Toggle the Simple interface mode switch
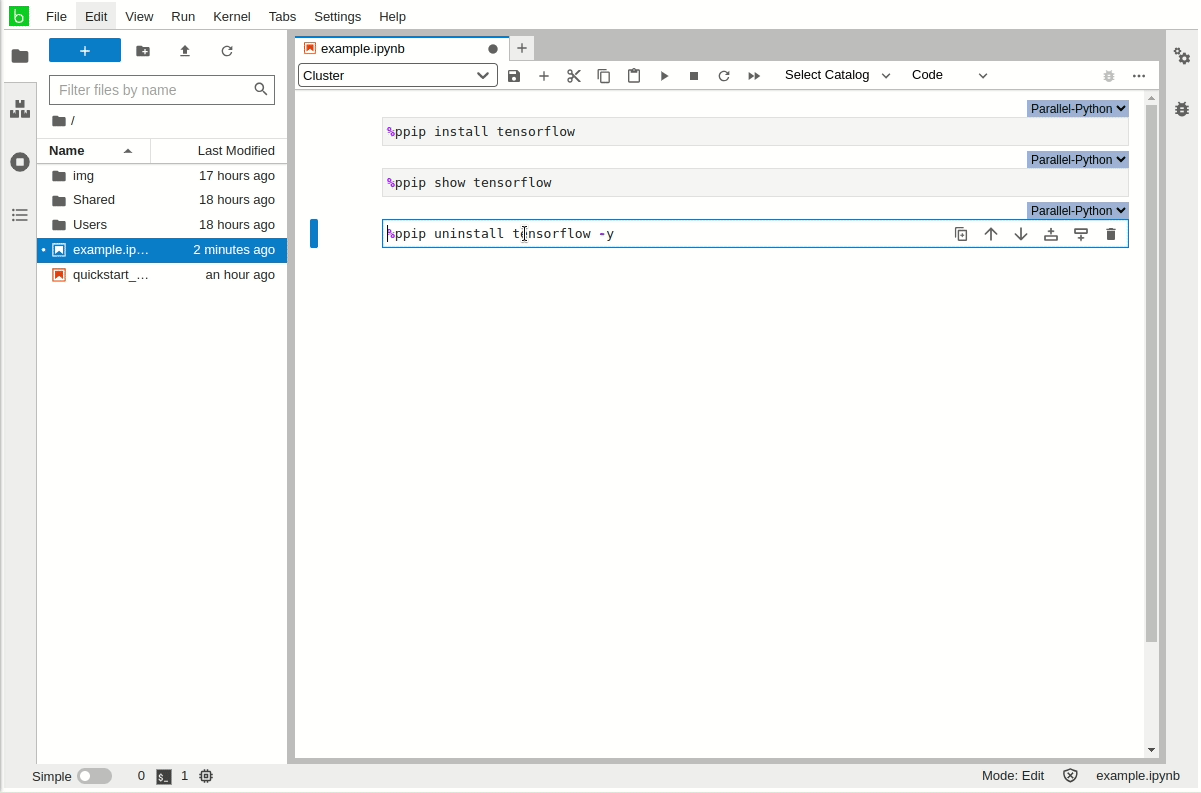This screenshot has width=1201, height=793. 94,776
